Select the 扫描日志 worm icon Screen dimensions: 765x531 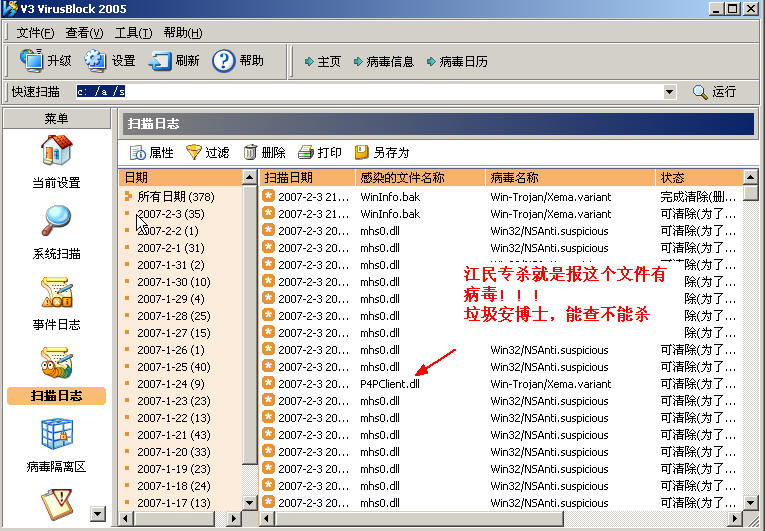point(57,363)
